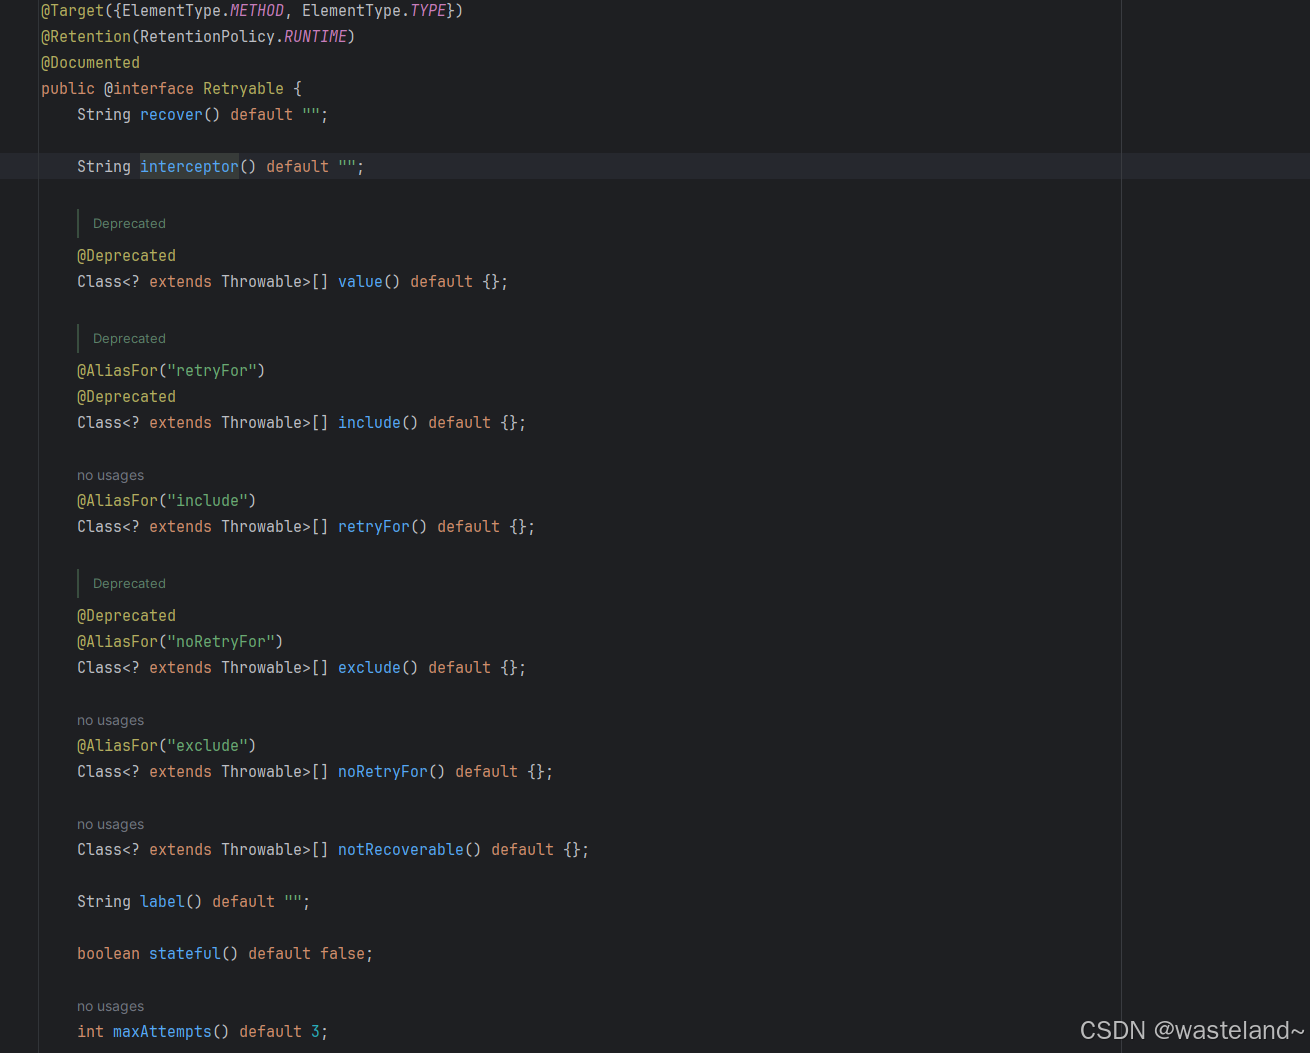Screen dimensions: 1310x1053
Task: Select the highlighted interceptor identifier
Action: (189, 166)
